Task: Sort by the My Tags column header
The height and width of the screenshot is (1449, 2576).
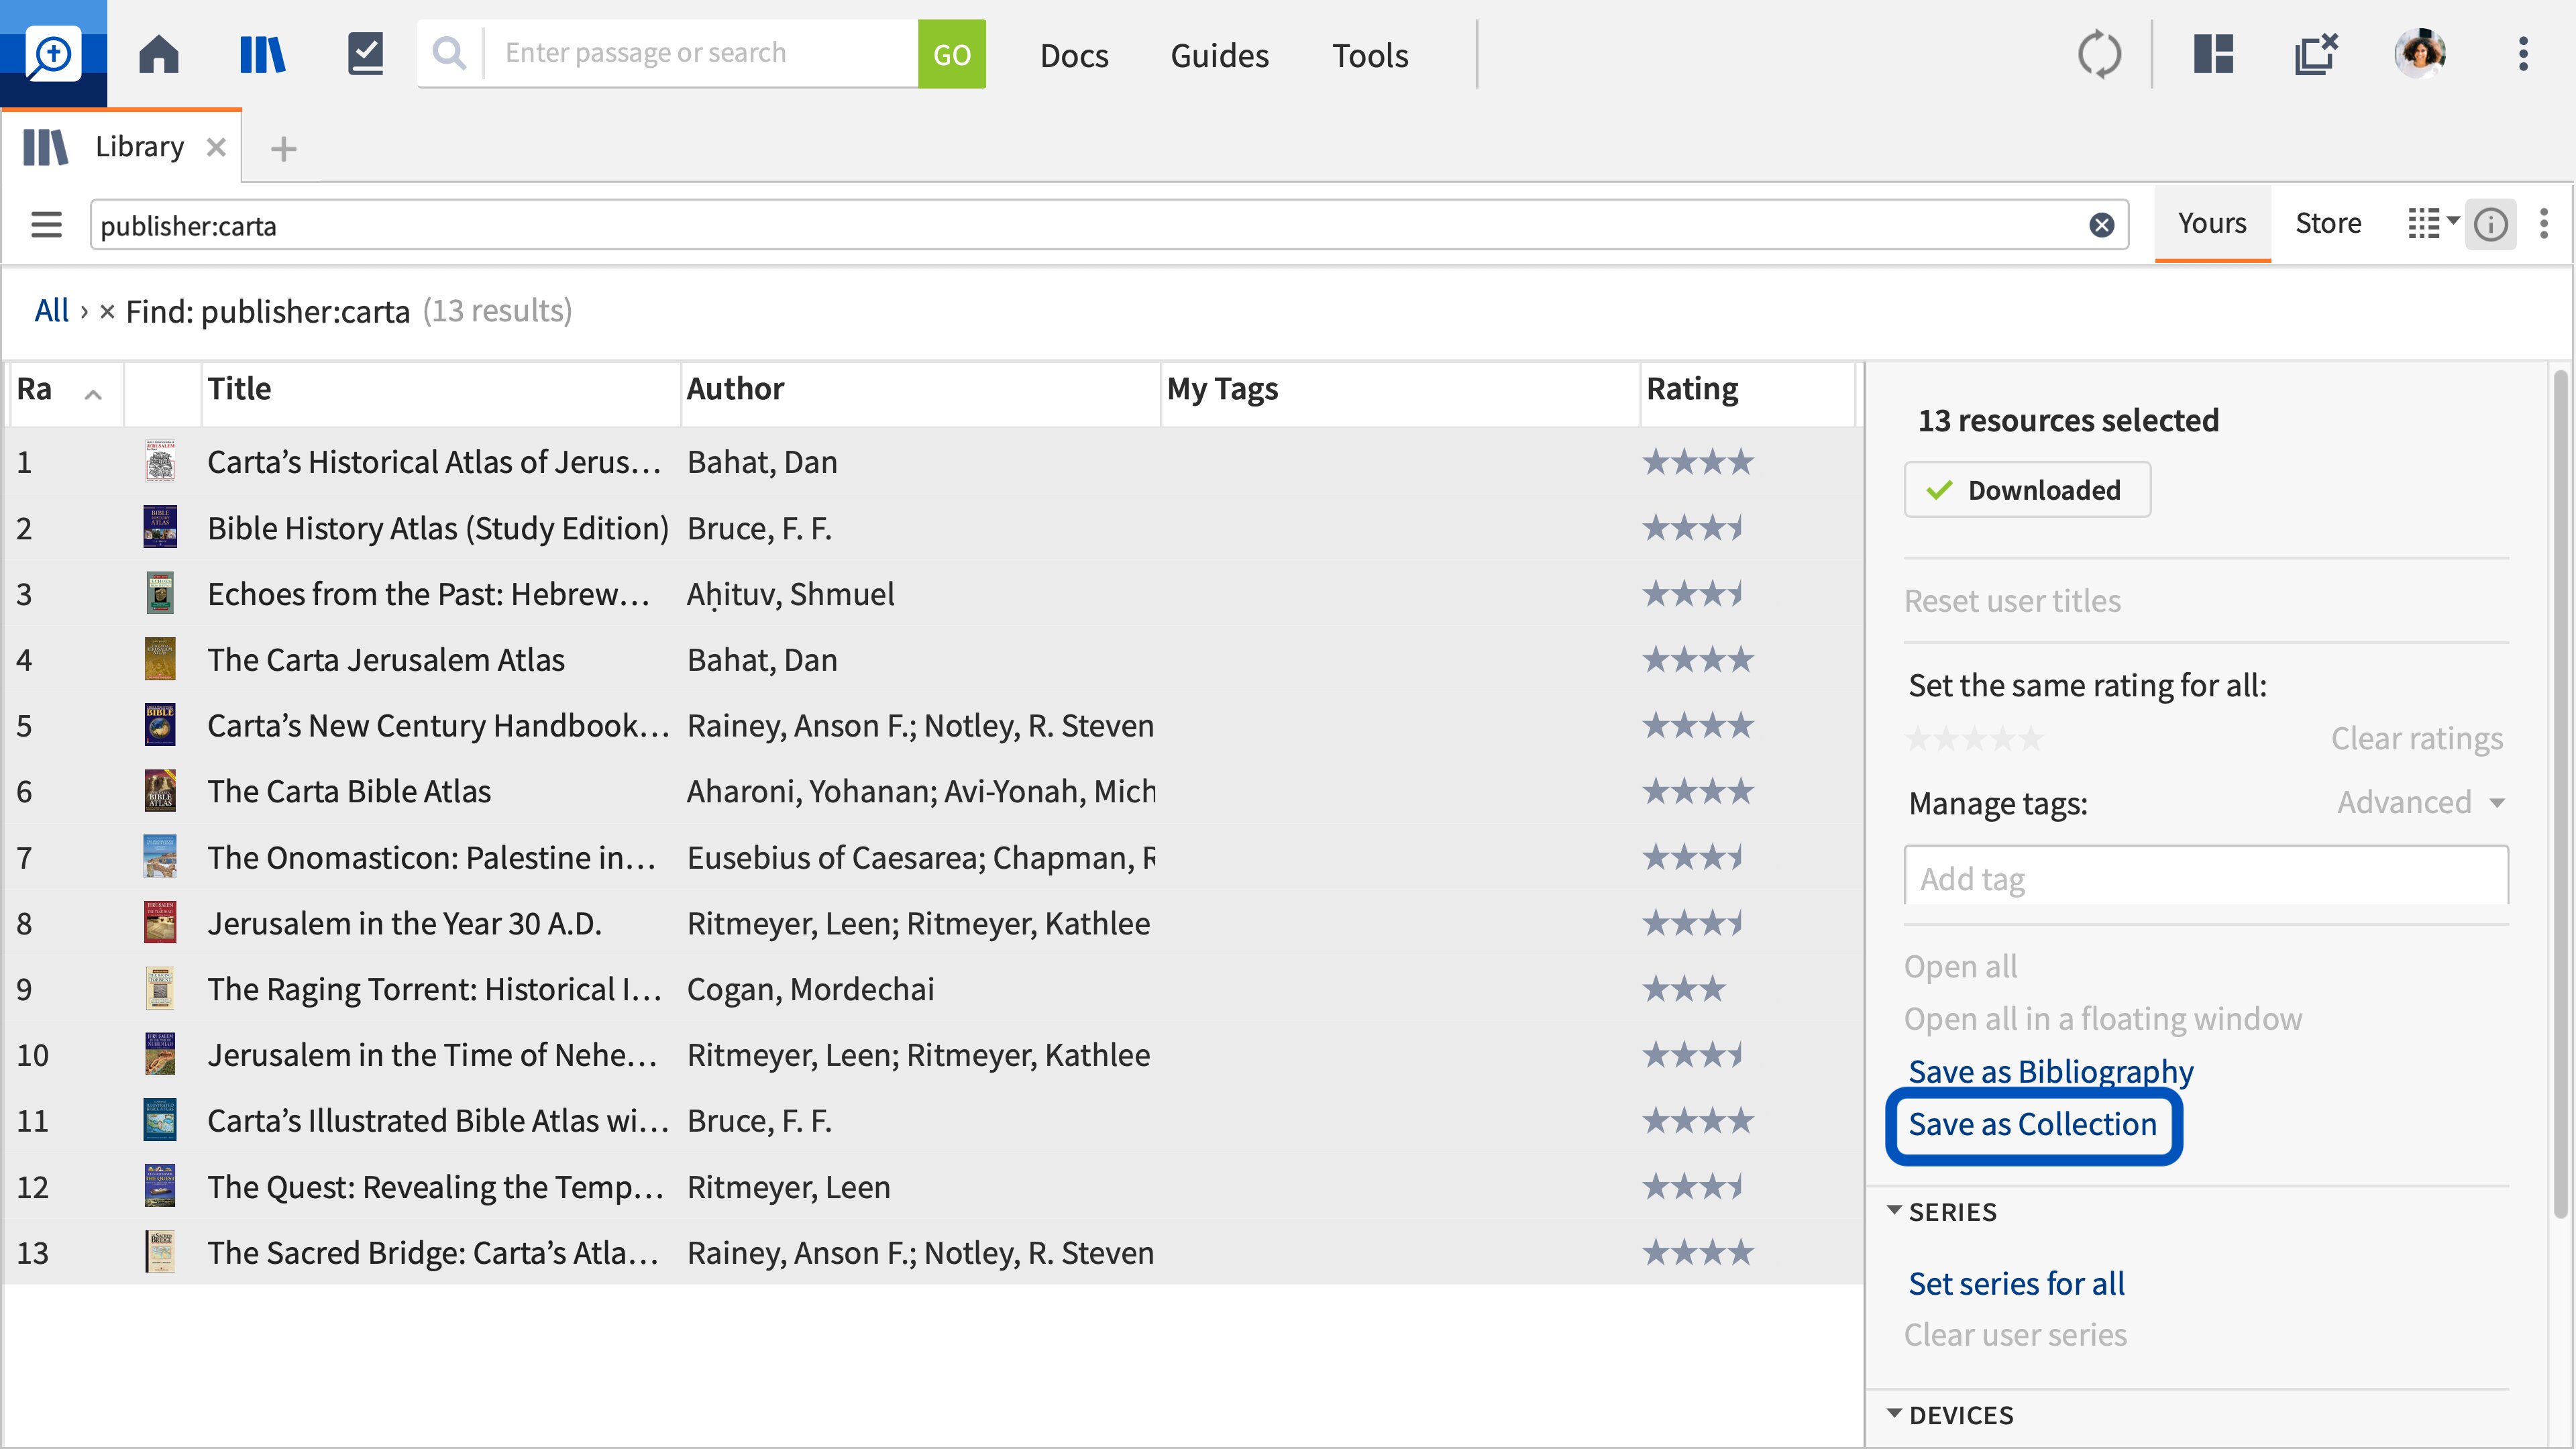Action: point(1400,390)
